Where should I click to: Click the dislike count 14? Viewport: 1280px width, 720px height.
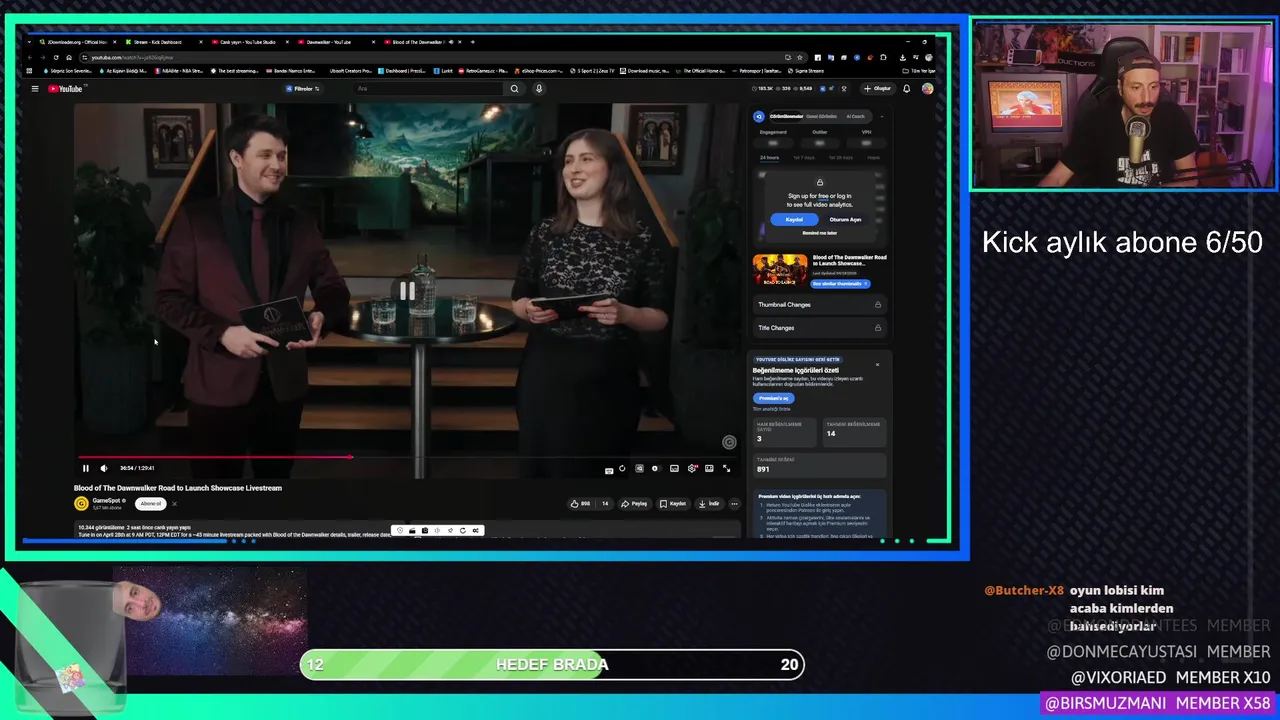604,504
